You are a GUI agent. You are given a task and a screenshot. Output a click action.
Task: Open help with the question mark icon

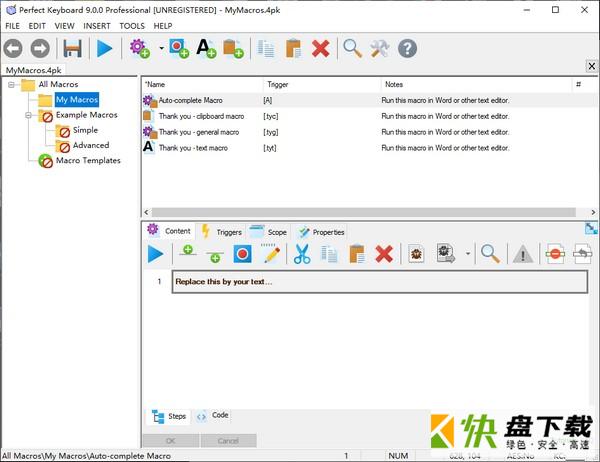point(408,49)
